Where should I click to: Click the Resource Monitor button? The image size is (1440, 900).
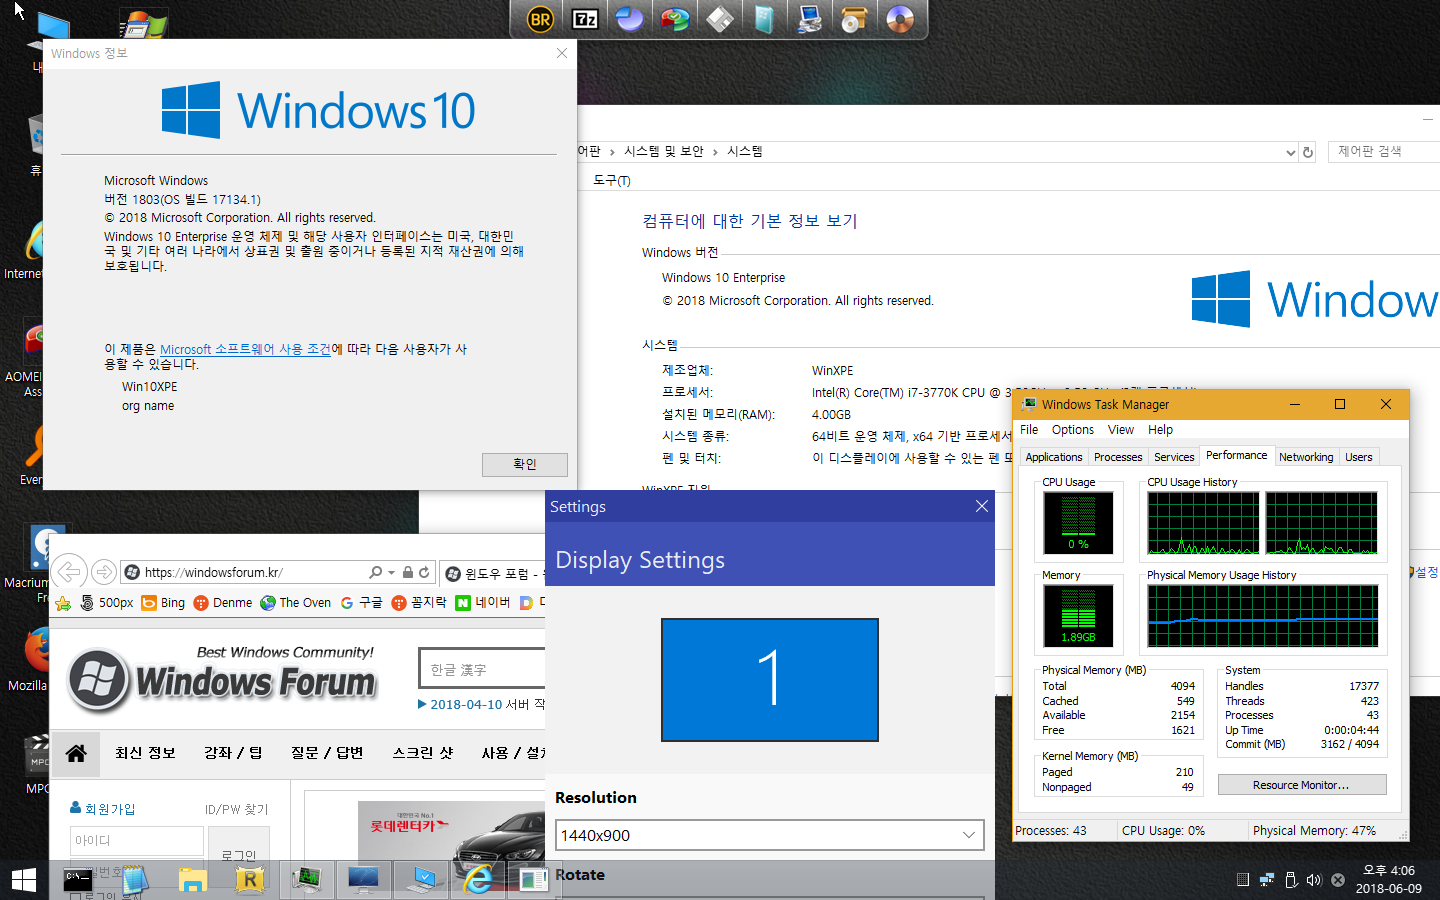coord(1302,785)
